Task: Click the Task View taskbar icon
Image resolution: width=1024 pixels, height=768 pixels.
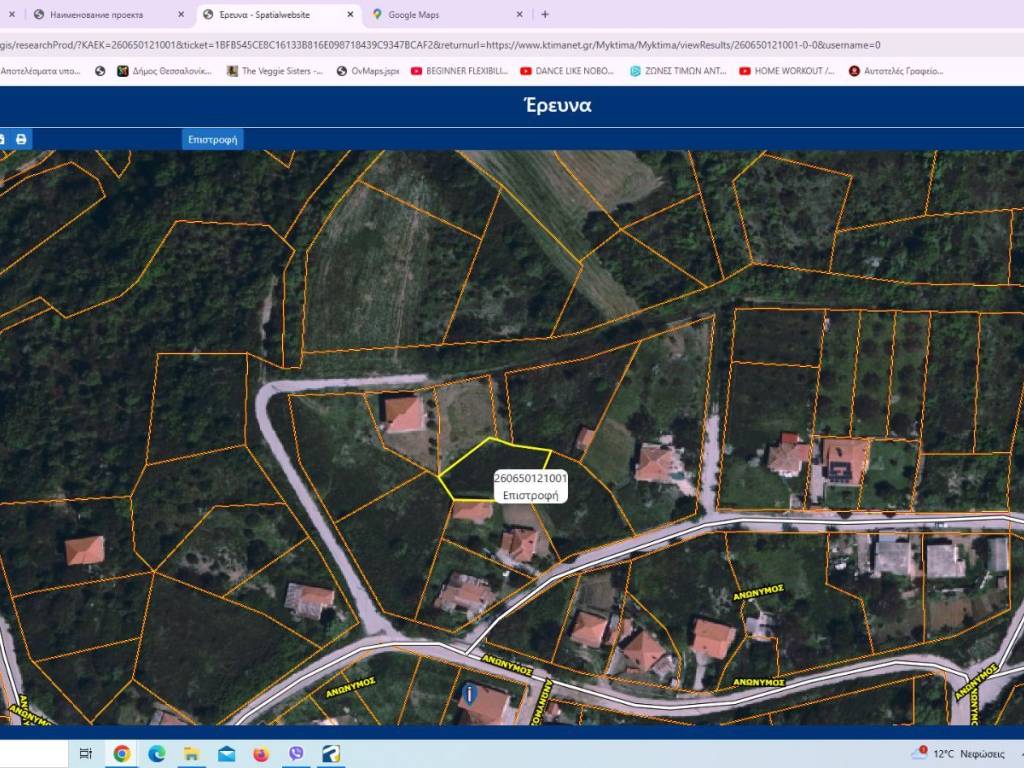Action: point(86,753)
